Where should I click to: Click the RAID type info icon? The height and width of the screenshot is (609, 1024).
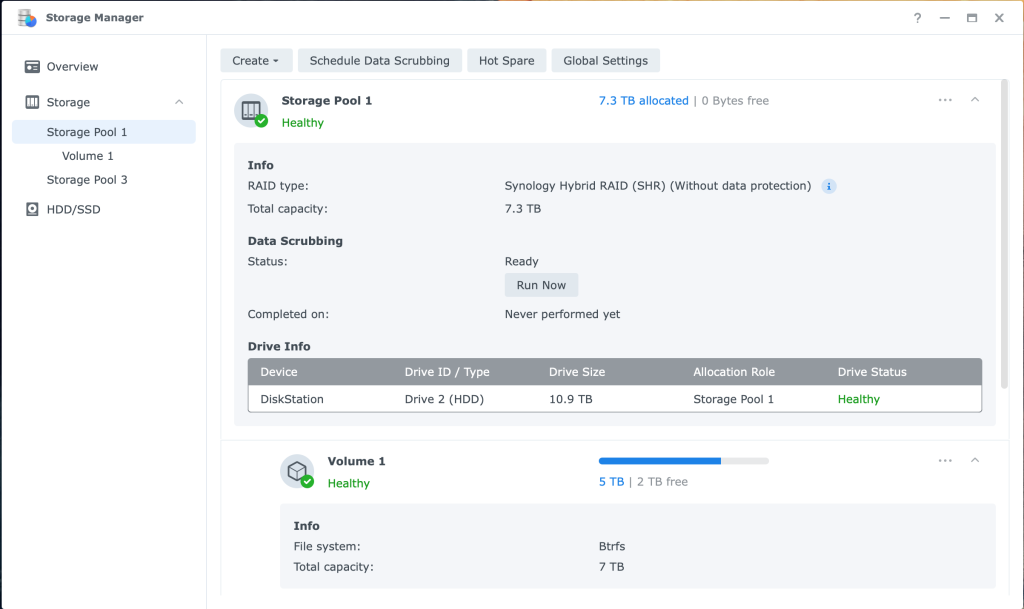[828, 186]
